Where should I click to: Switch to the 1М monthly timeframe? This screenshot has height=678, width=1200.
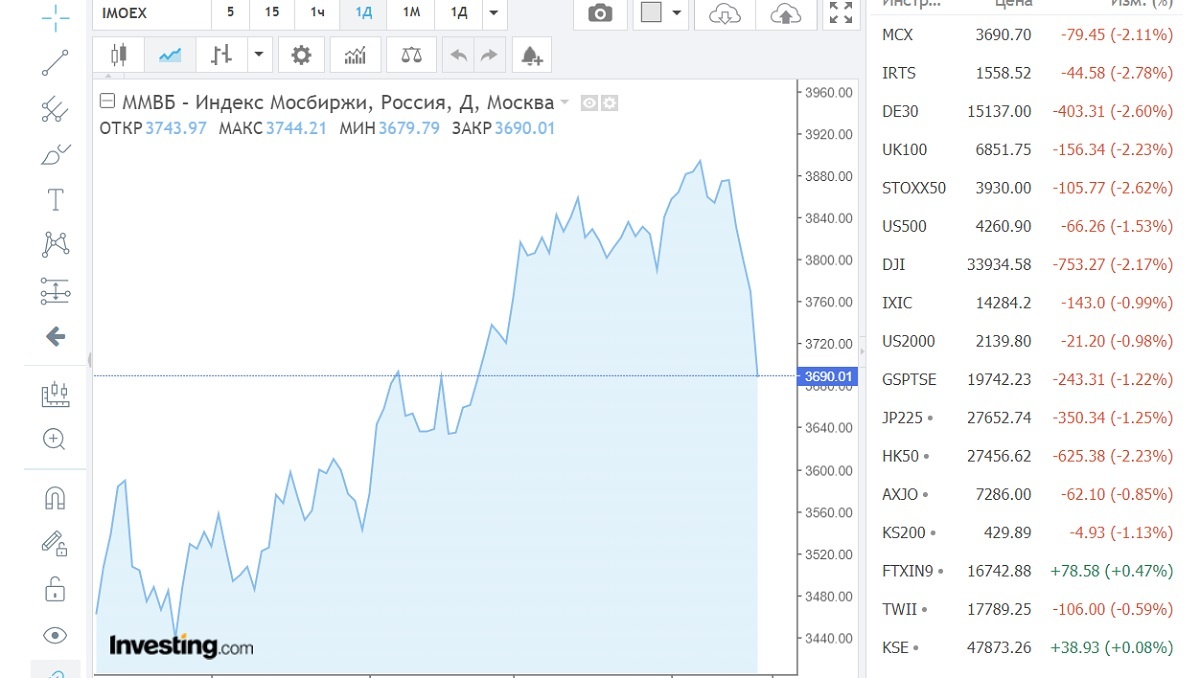(411, 12)
